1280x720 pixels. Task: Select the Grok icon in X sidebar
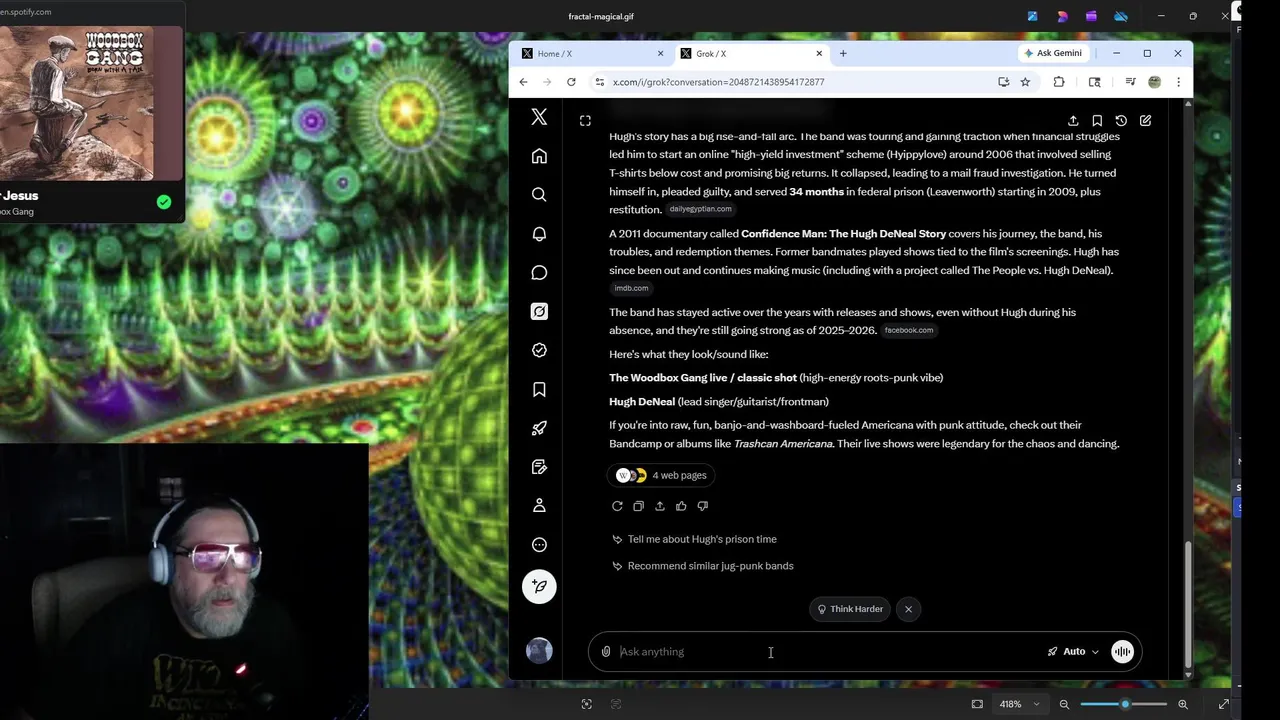[539, 312]
